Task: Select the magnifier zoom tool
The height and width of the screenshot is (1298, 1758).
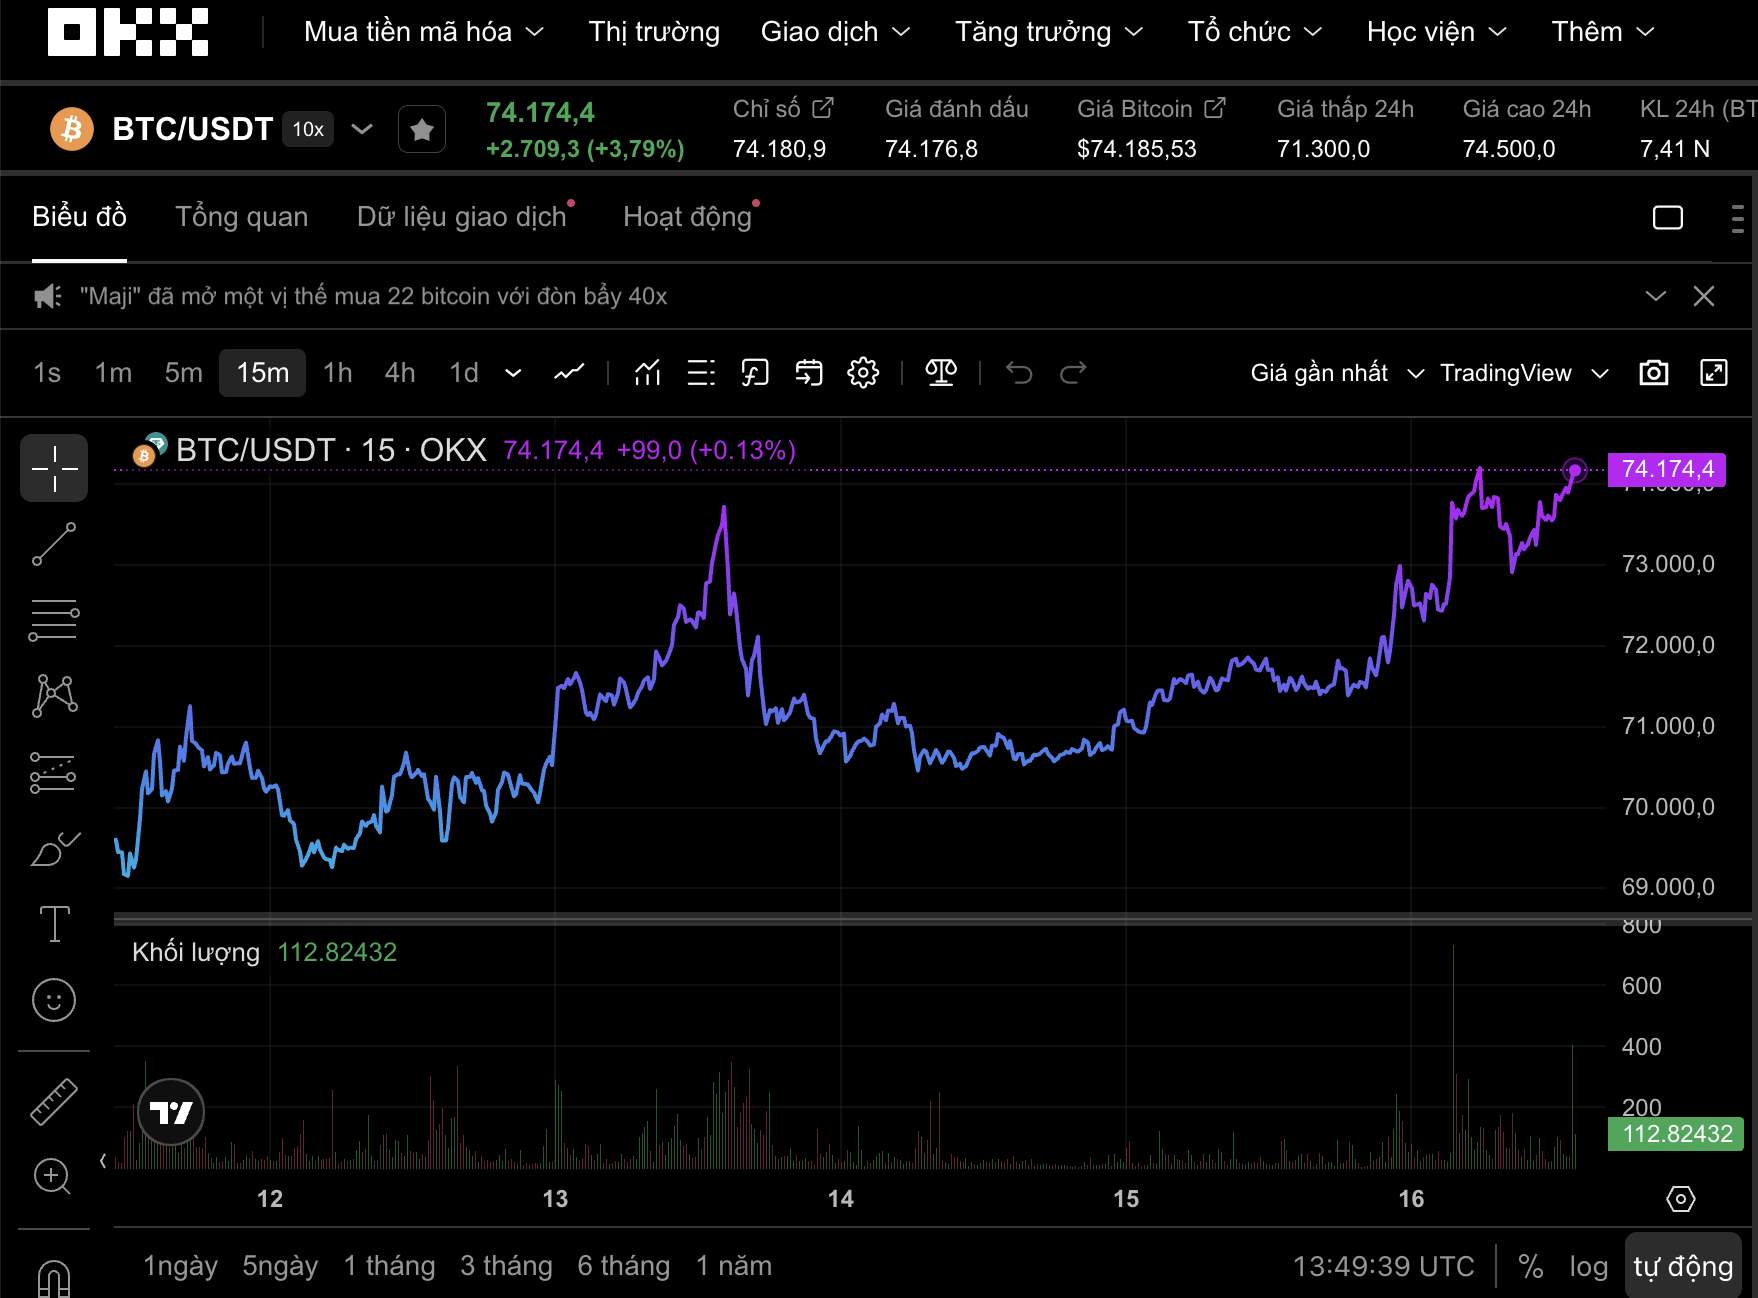Action: (x=54, y=1176)
